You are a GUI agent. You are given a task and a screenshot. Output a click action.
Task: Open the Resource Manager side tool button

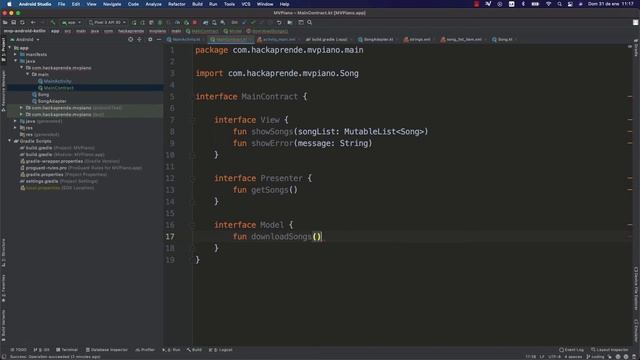click(3, 91)
